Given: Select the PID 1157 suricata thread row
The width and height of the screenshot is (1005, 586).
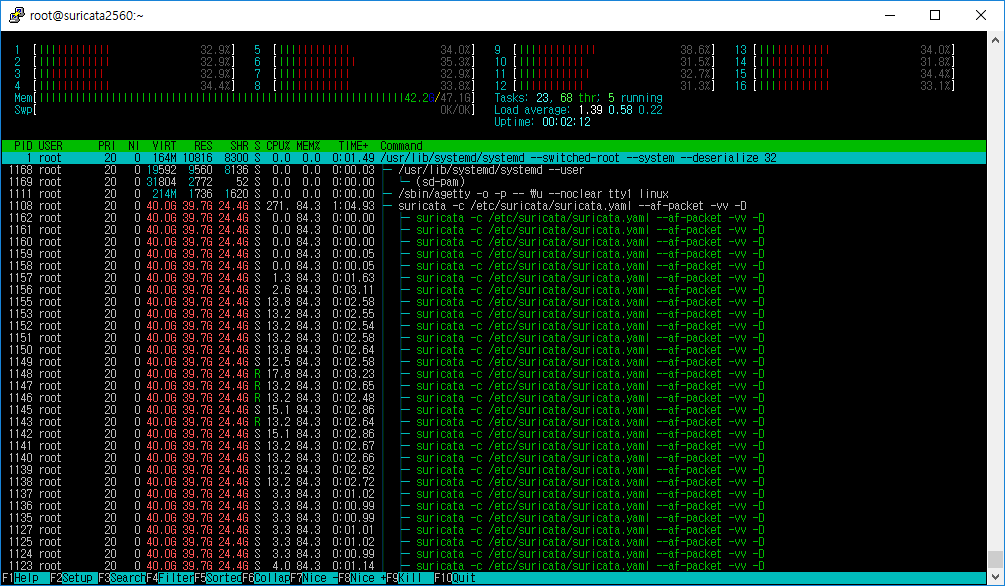Looking at the screenshot, I should coord(494,278).
